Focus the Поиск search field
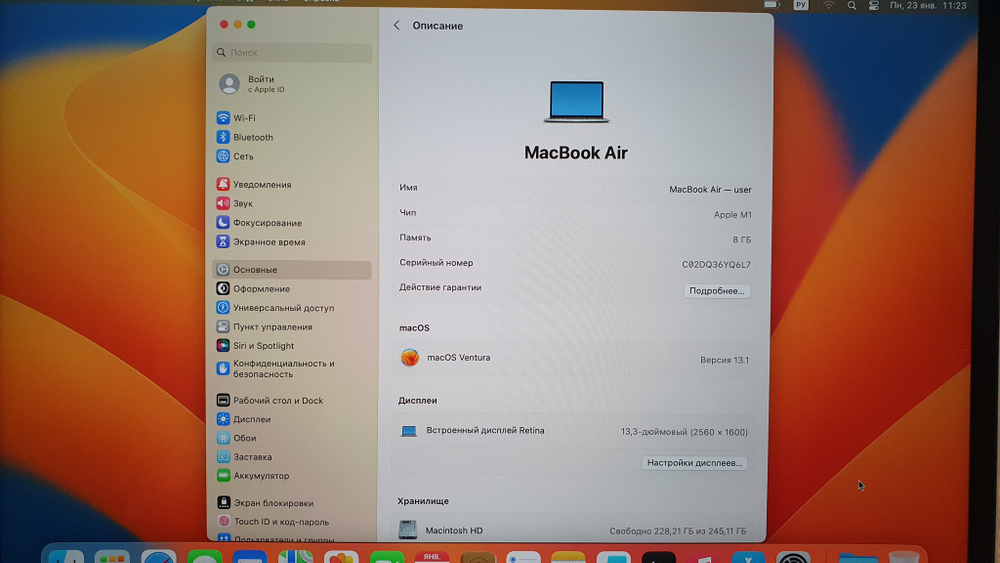1000x563 pixels. (292, 52)
